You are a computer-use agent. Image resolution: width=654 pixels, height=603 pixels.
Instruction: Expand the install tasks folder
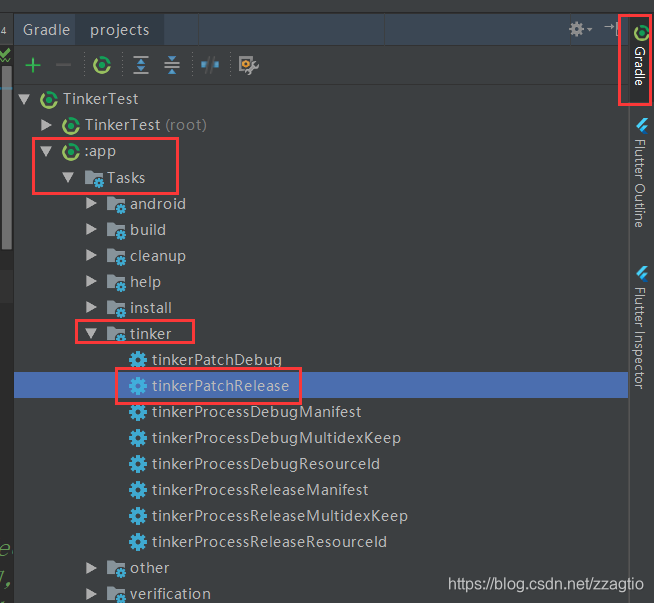[x=91, y=307]
